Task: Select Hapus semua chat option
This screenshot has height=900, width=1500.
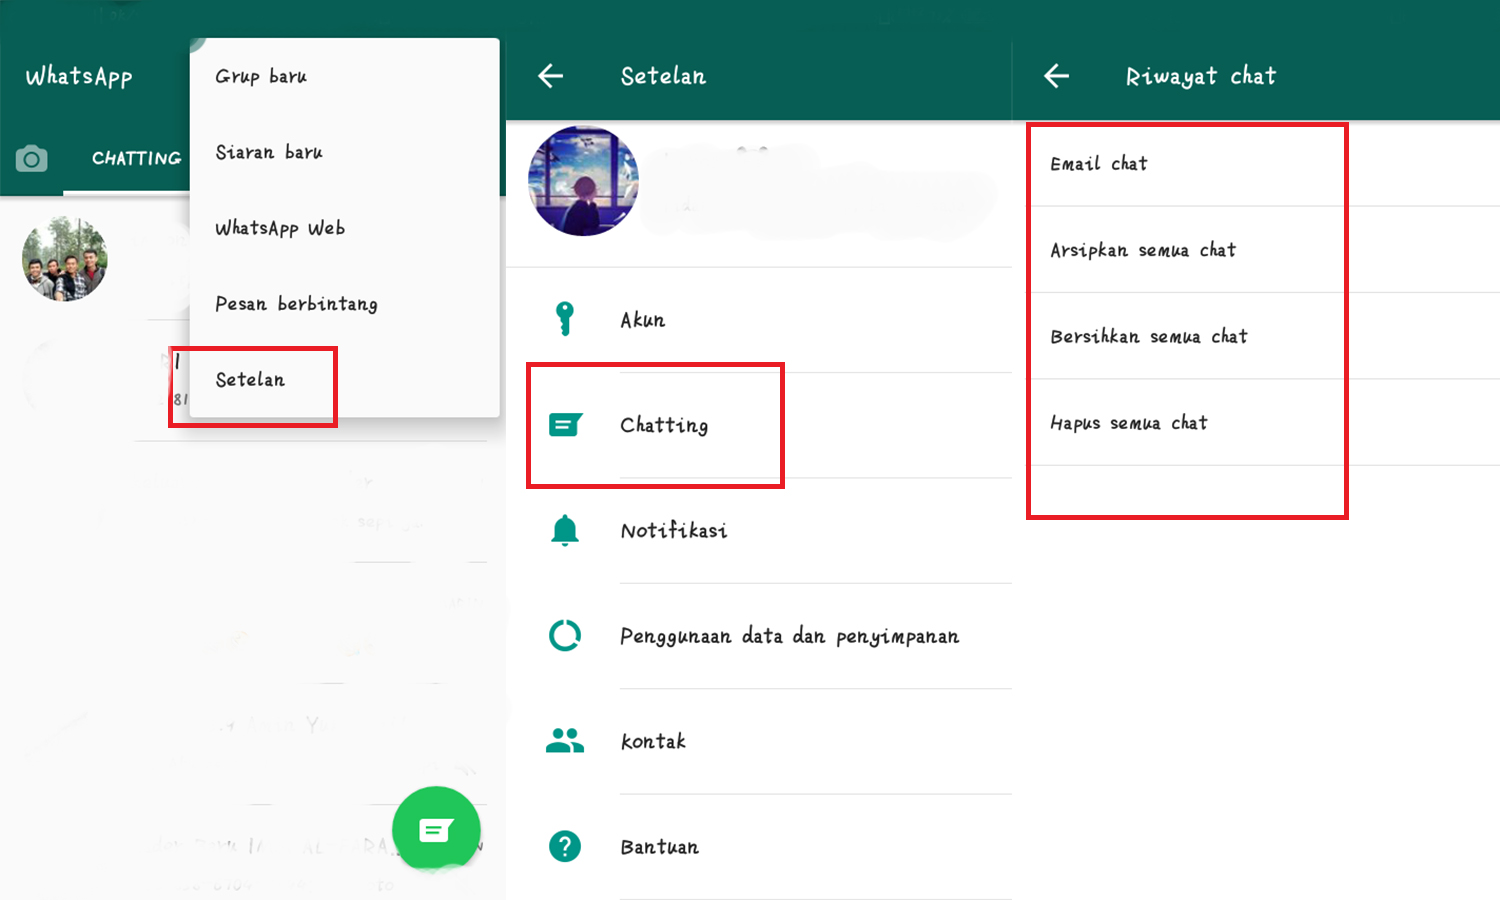Action: [1256, 422]
